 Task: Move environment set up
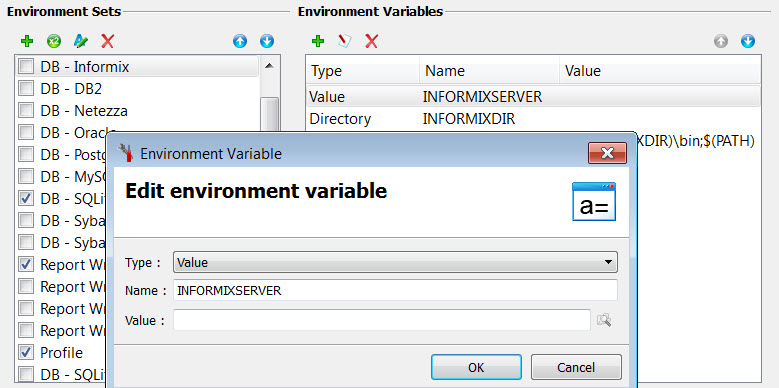240,41
